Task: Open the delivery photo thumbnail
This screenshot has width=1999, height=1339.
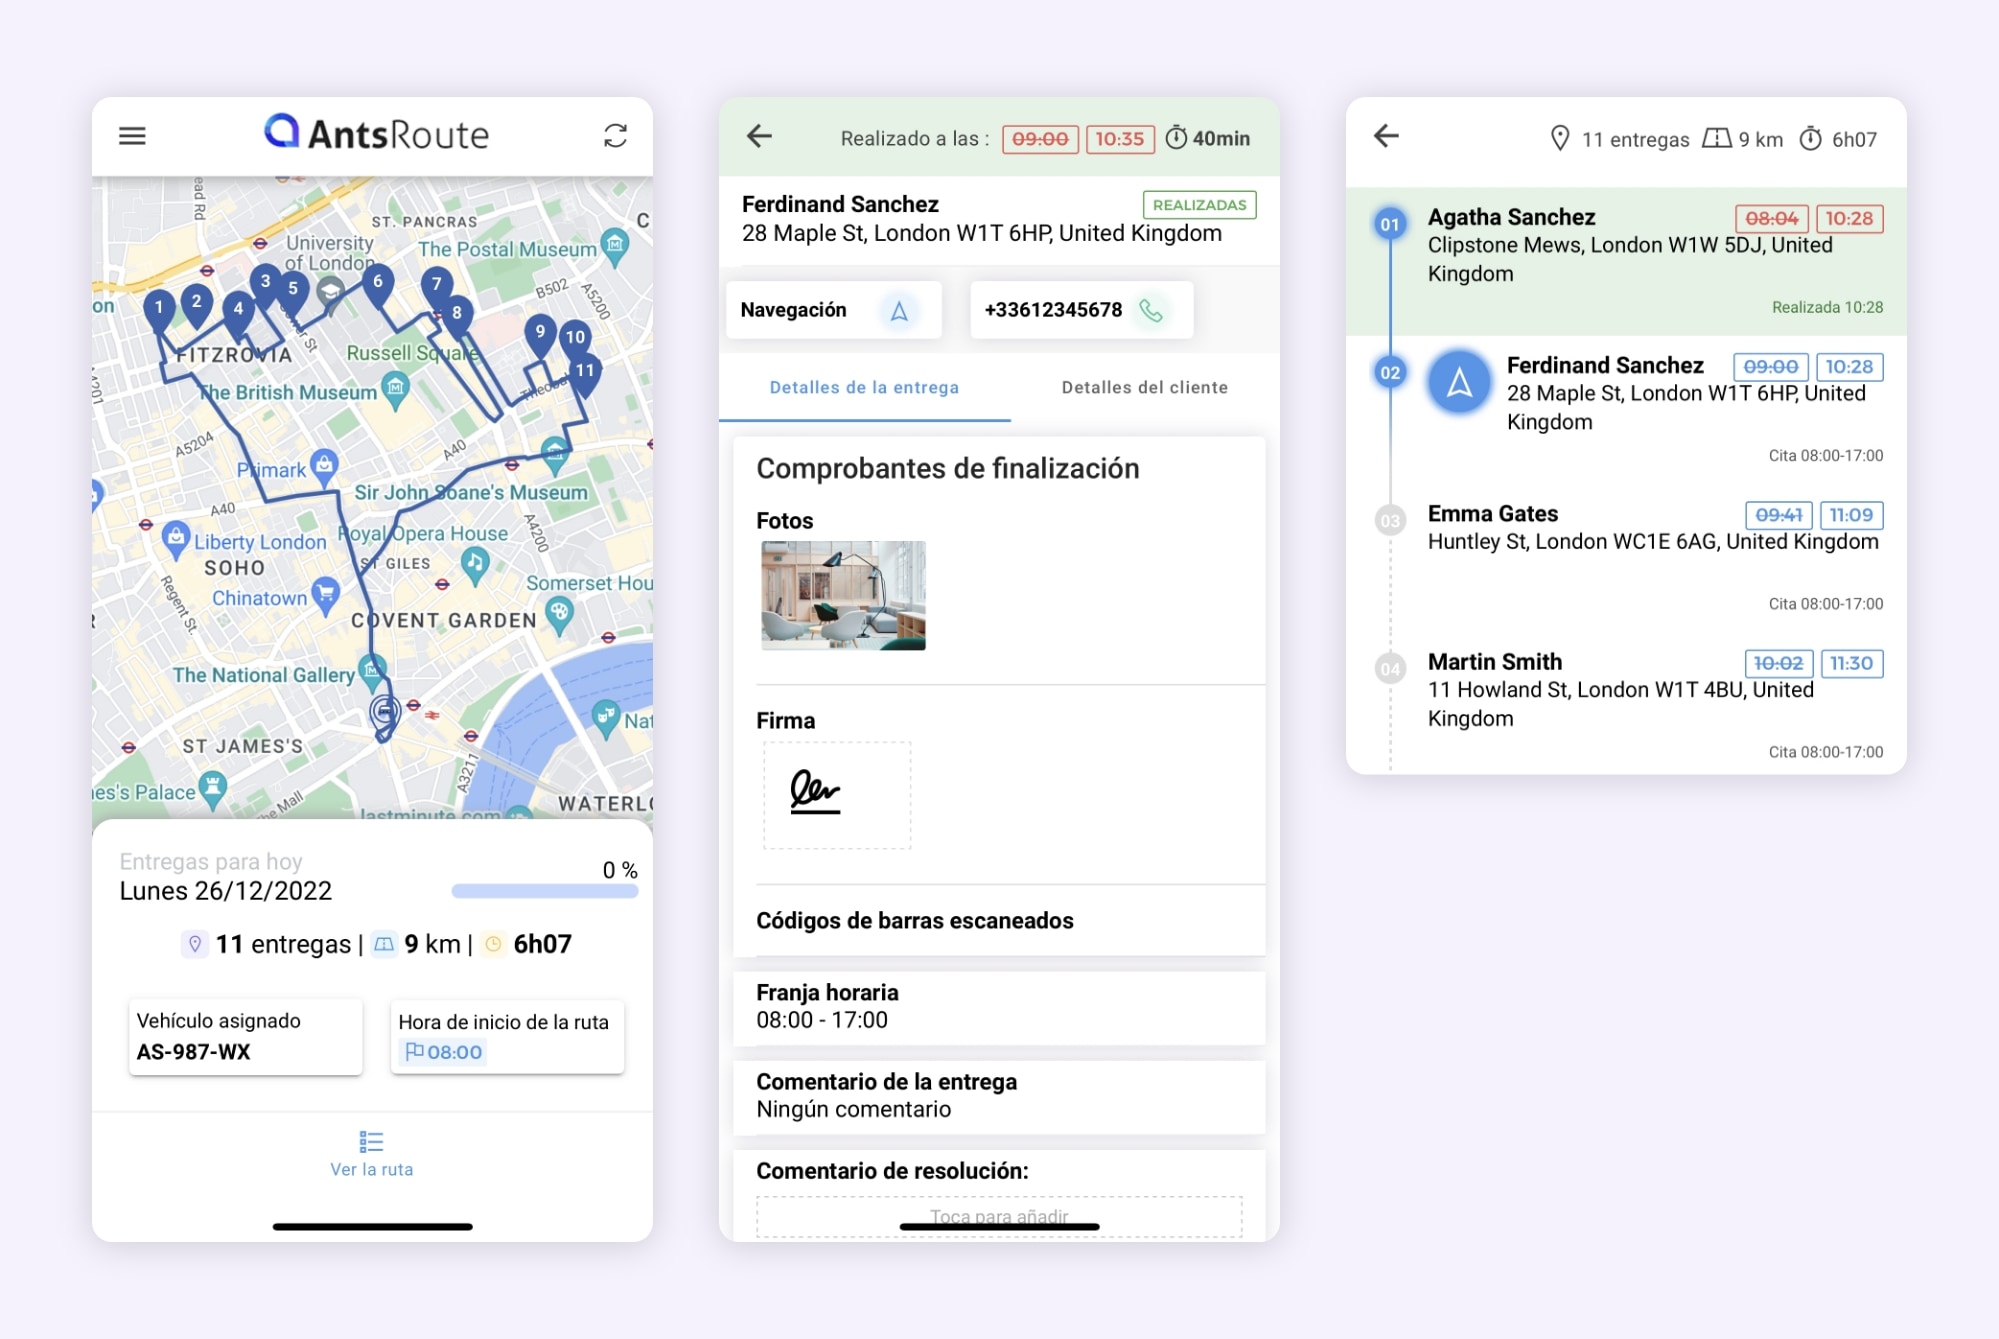Action: [843, 595]
